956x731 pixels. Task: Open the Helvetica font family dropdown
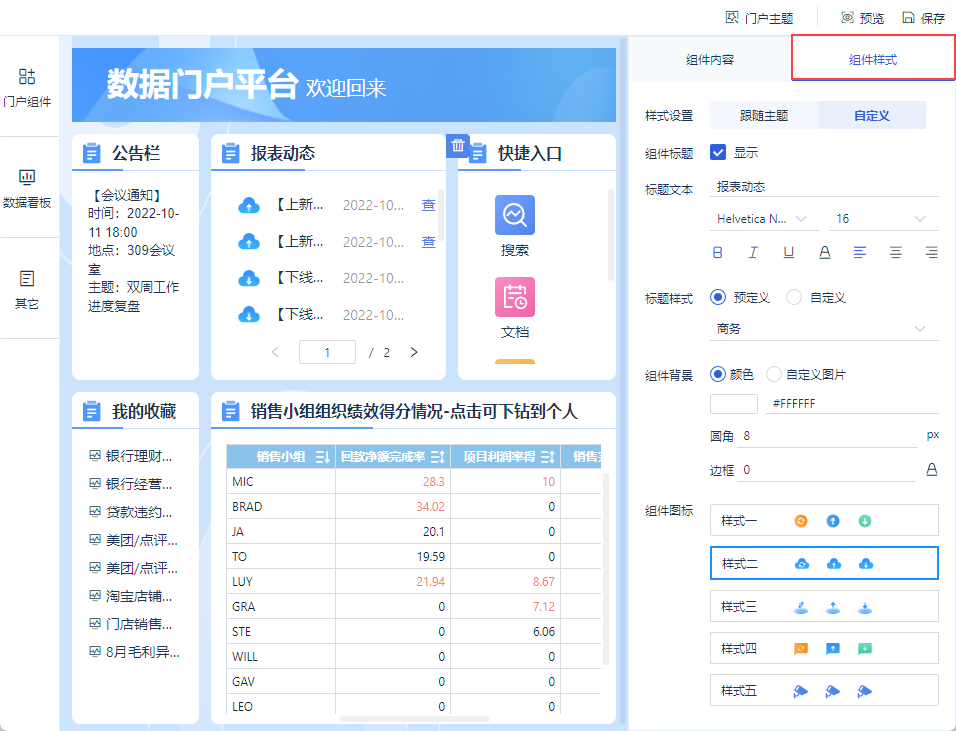point(765,219)
